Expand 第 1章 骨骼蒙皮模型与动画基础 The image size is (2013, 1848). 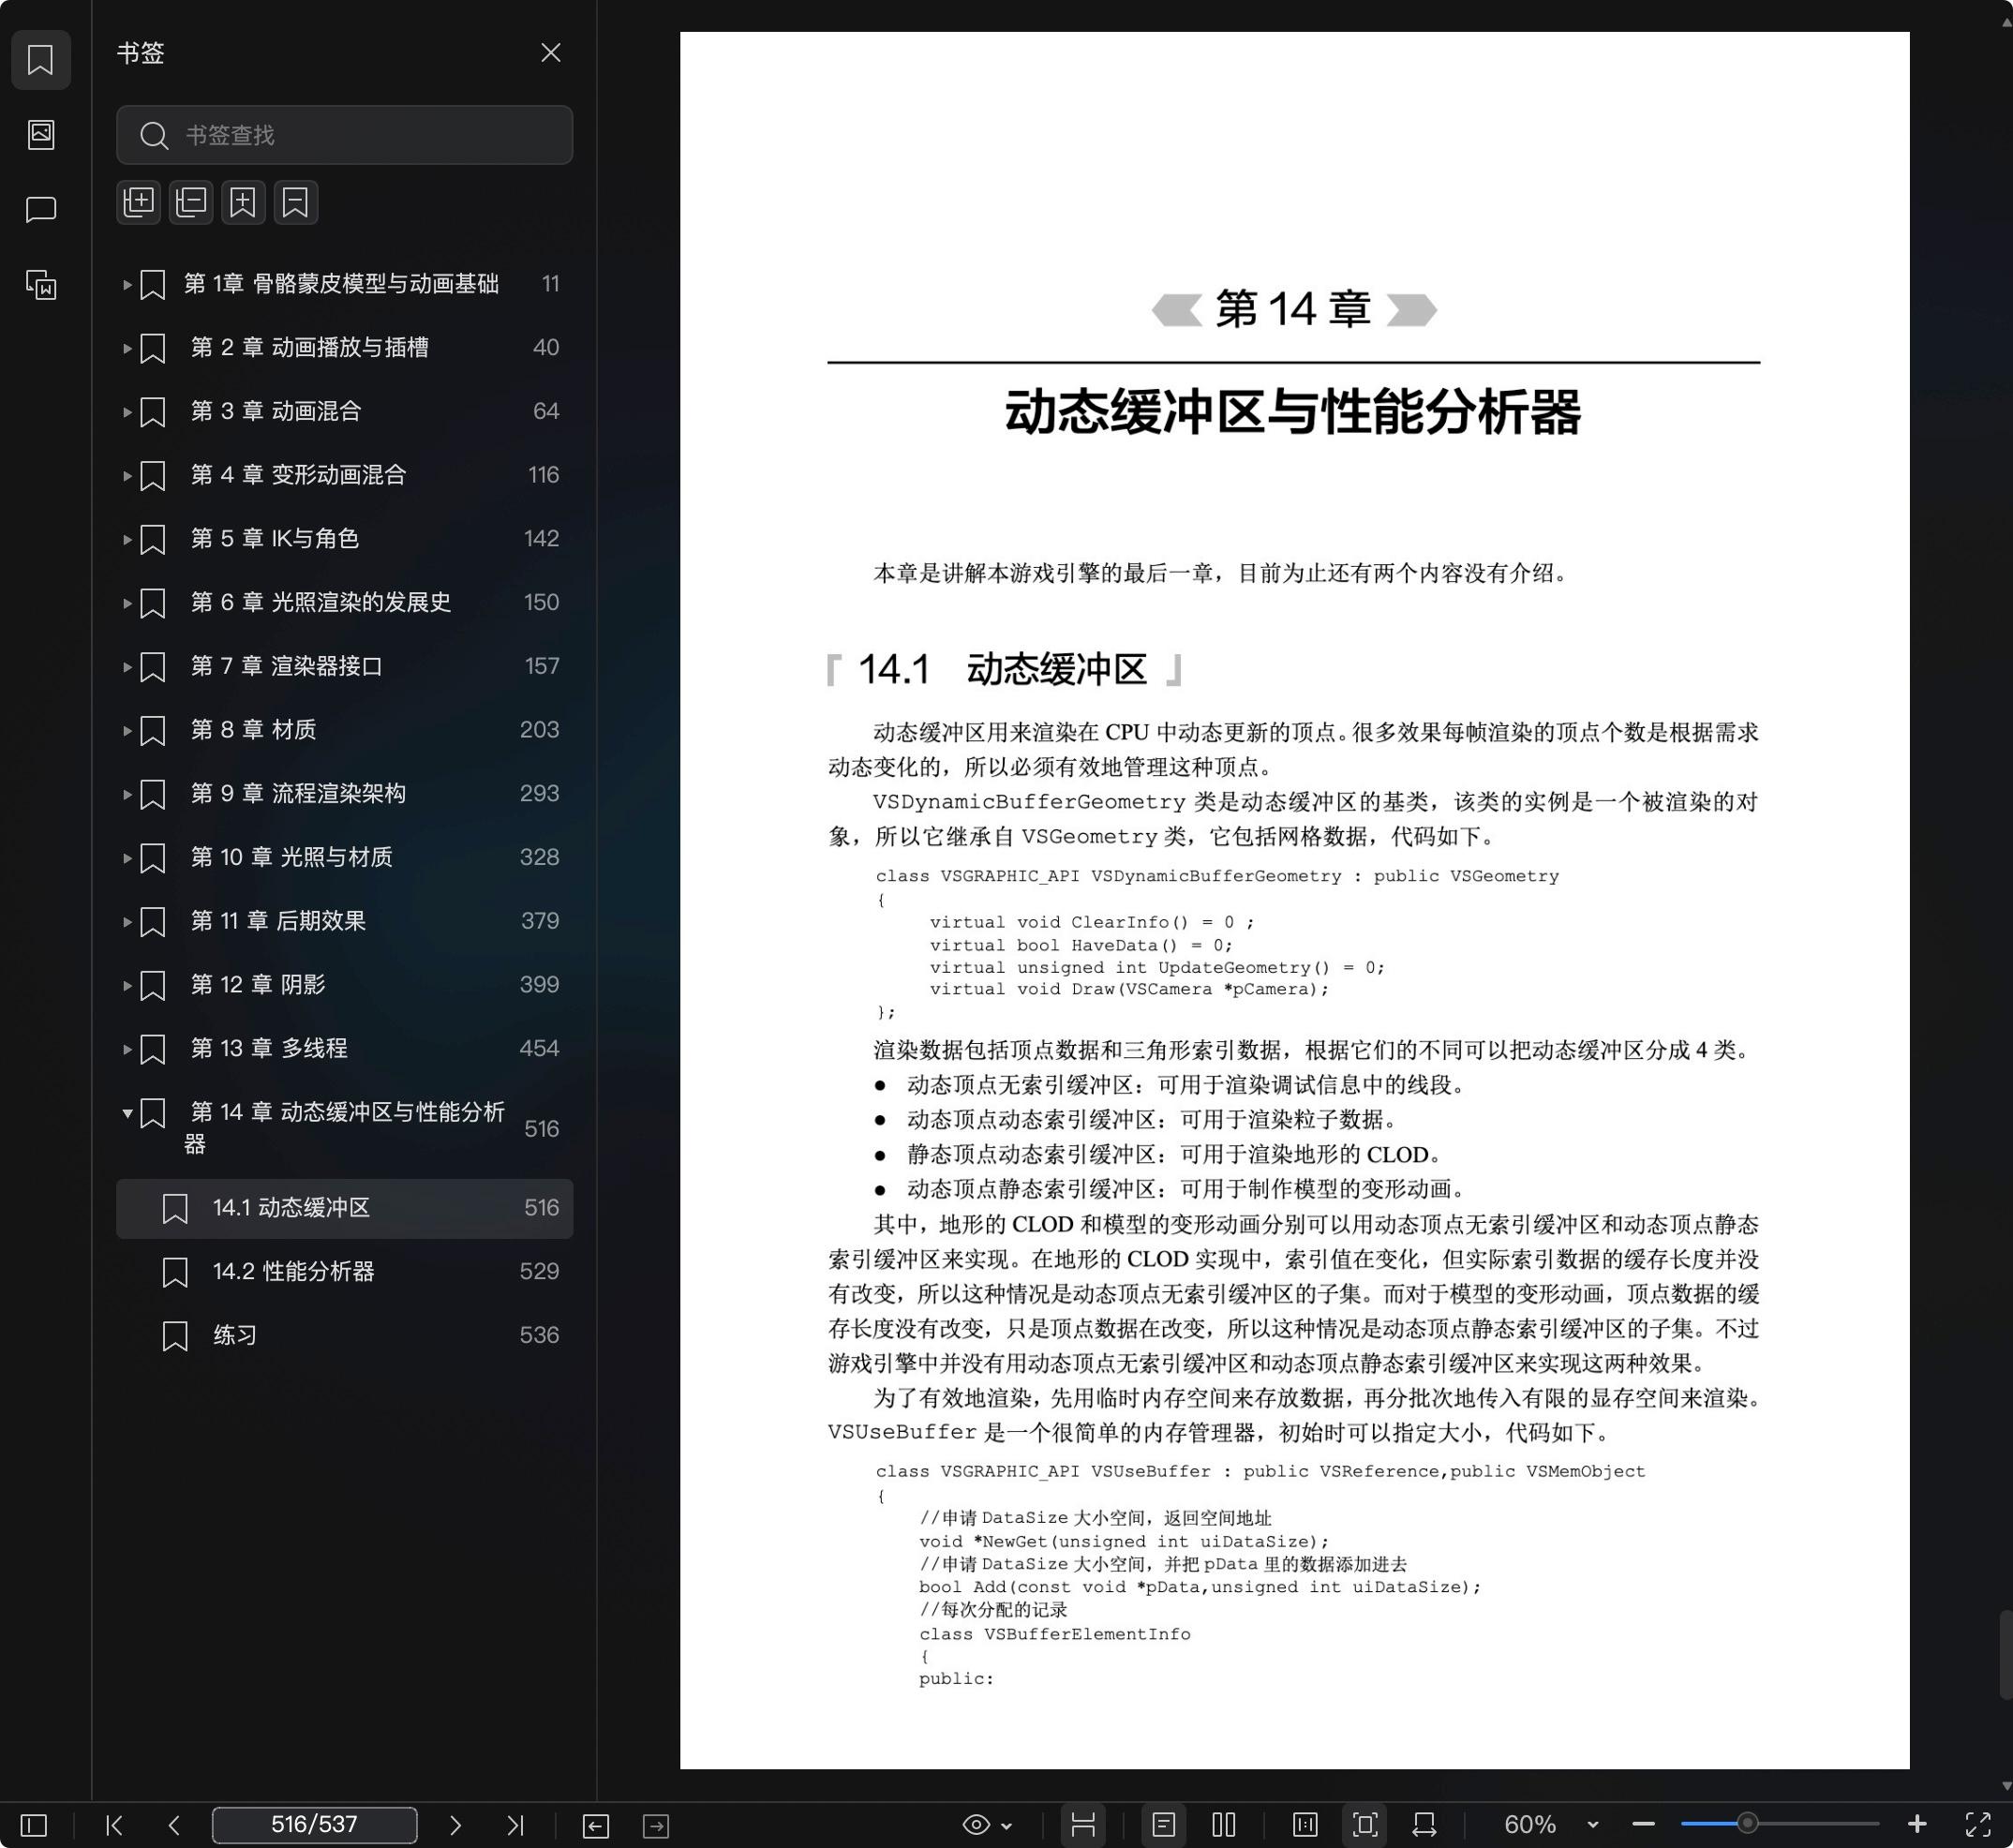click(x=127, y=285)
